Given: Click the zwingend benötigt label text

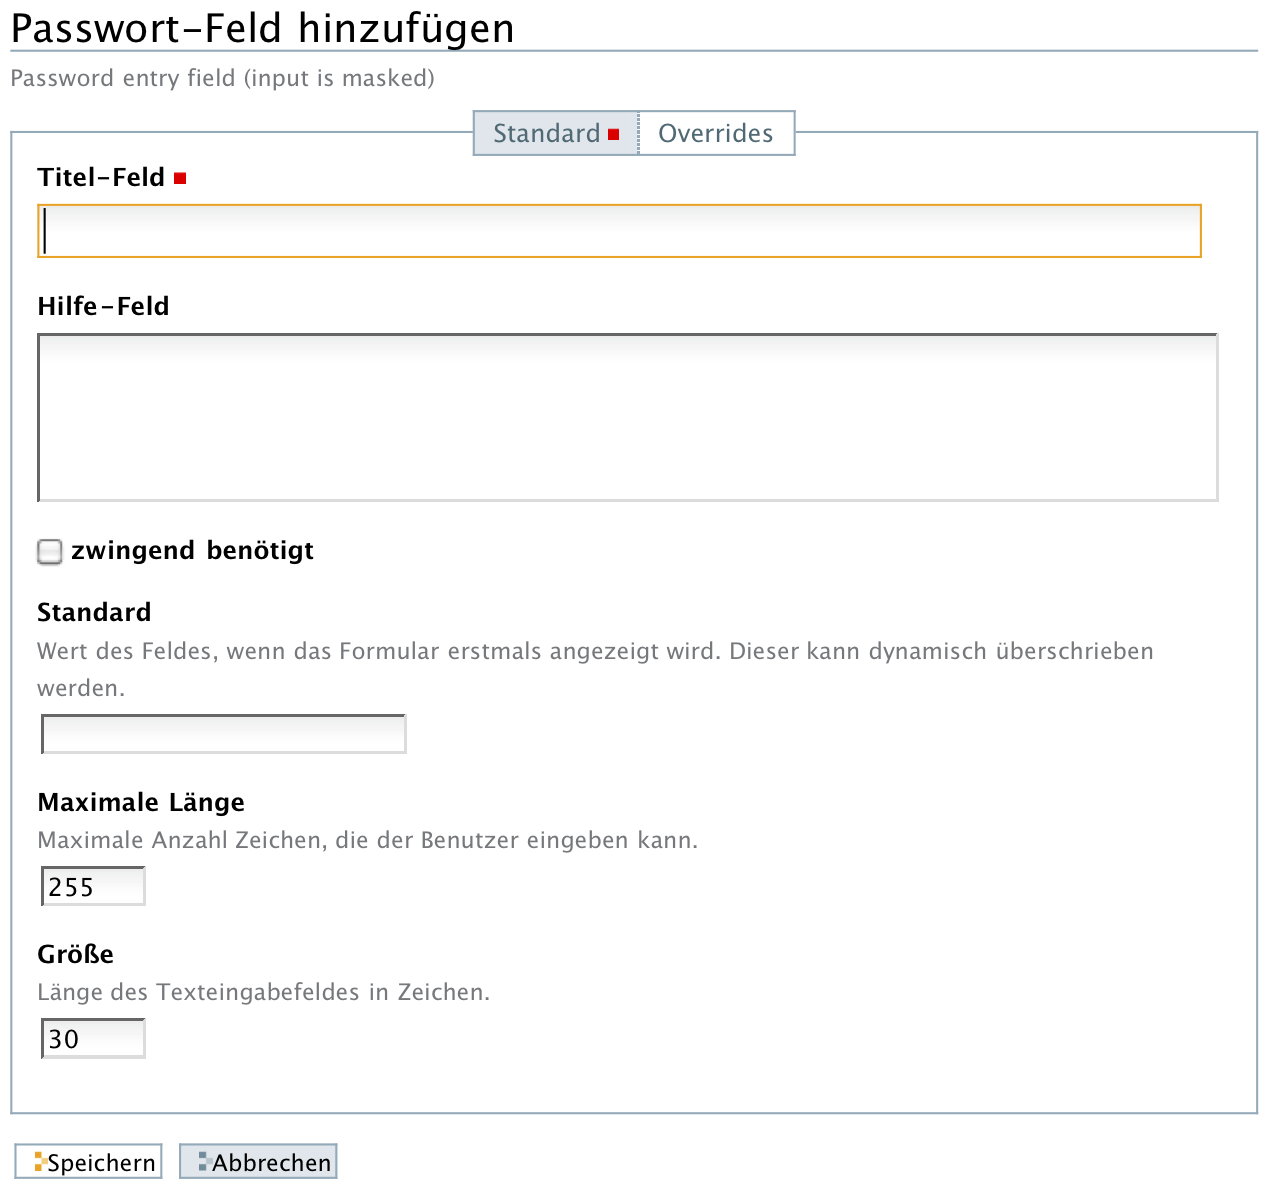Looking at the screenshot, I should (192, 551).
